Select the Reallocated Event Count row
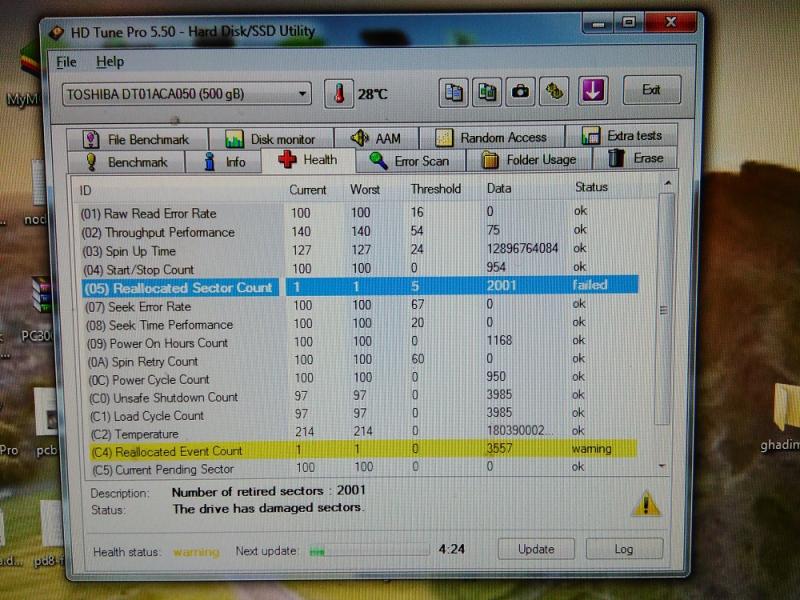 (363, 450)
